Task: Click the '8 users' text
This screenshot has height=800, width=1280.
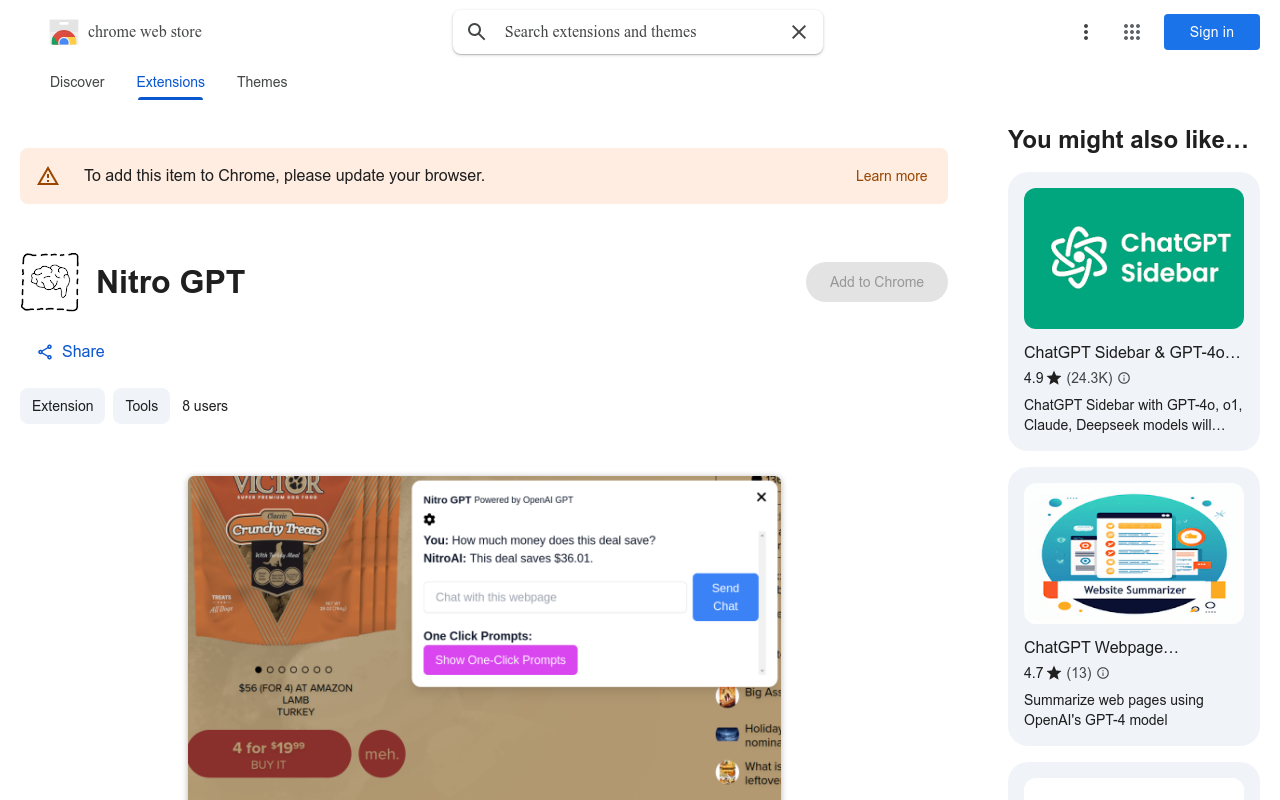Action: tap(205, 406)
